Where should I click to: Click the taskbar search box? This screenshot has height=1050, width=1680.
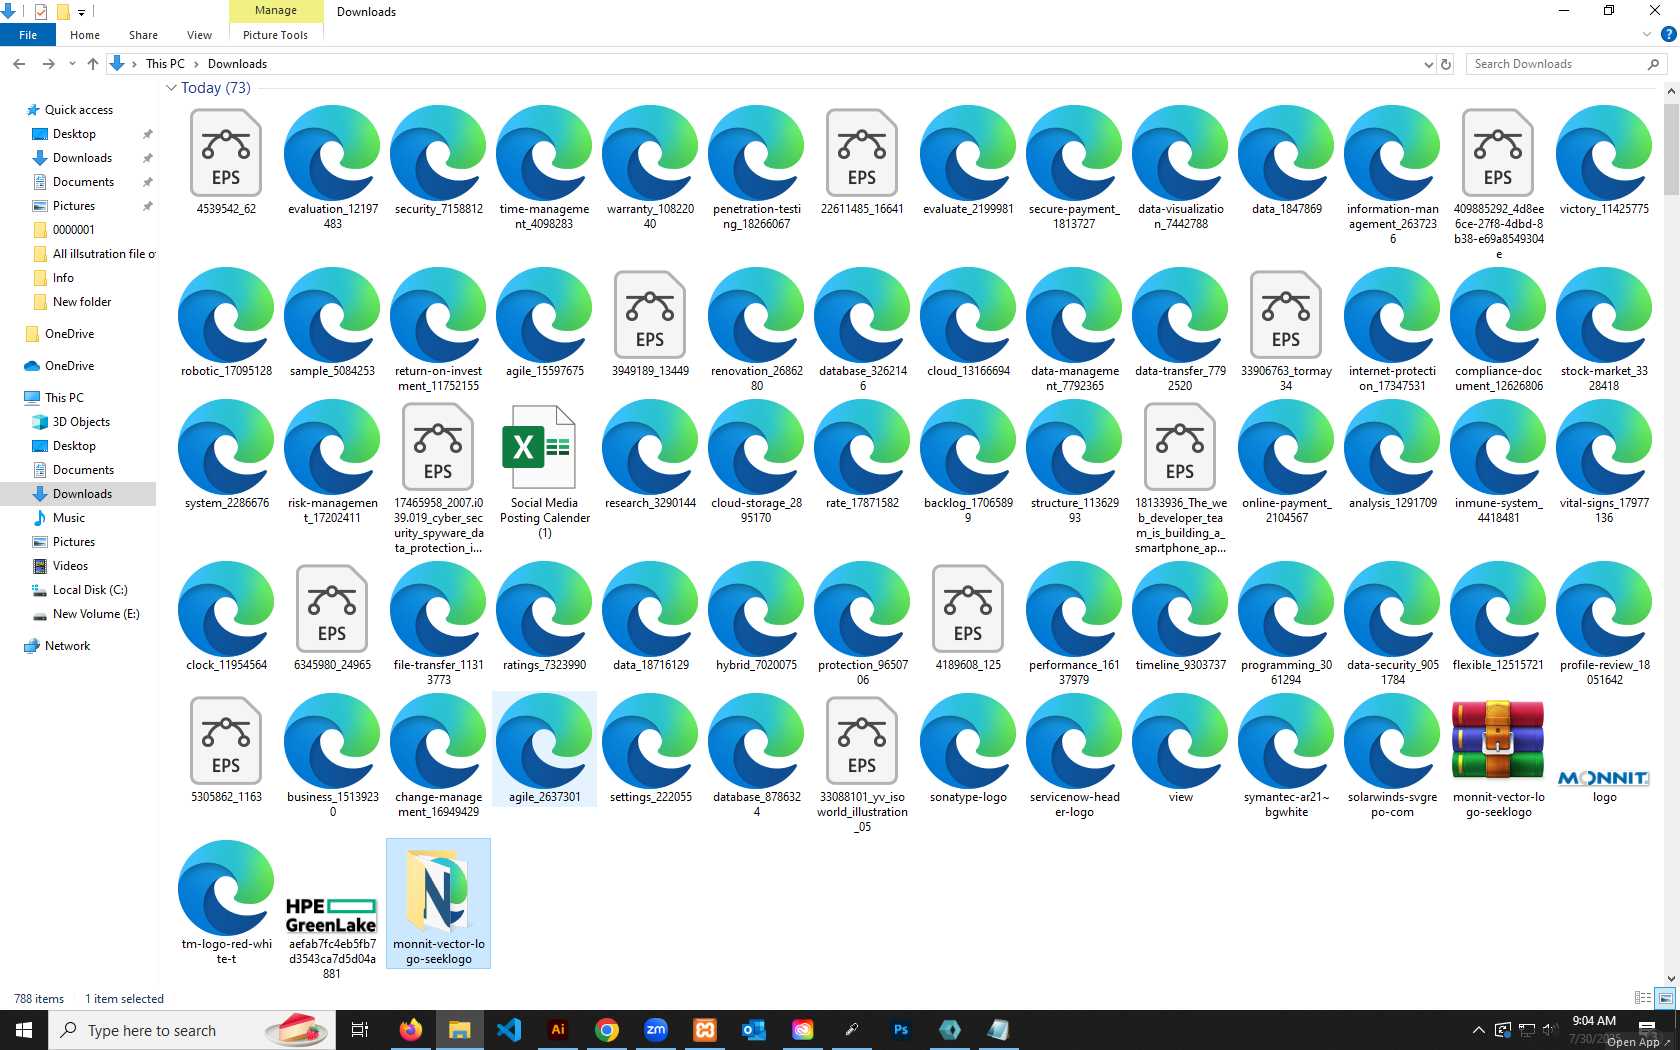pyautogui.click(x=192, y=1030)
